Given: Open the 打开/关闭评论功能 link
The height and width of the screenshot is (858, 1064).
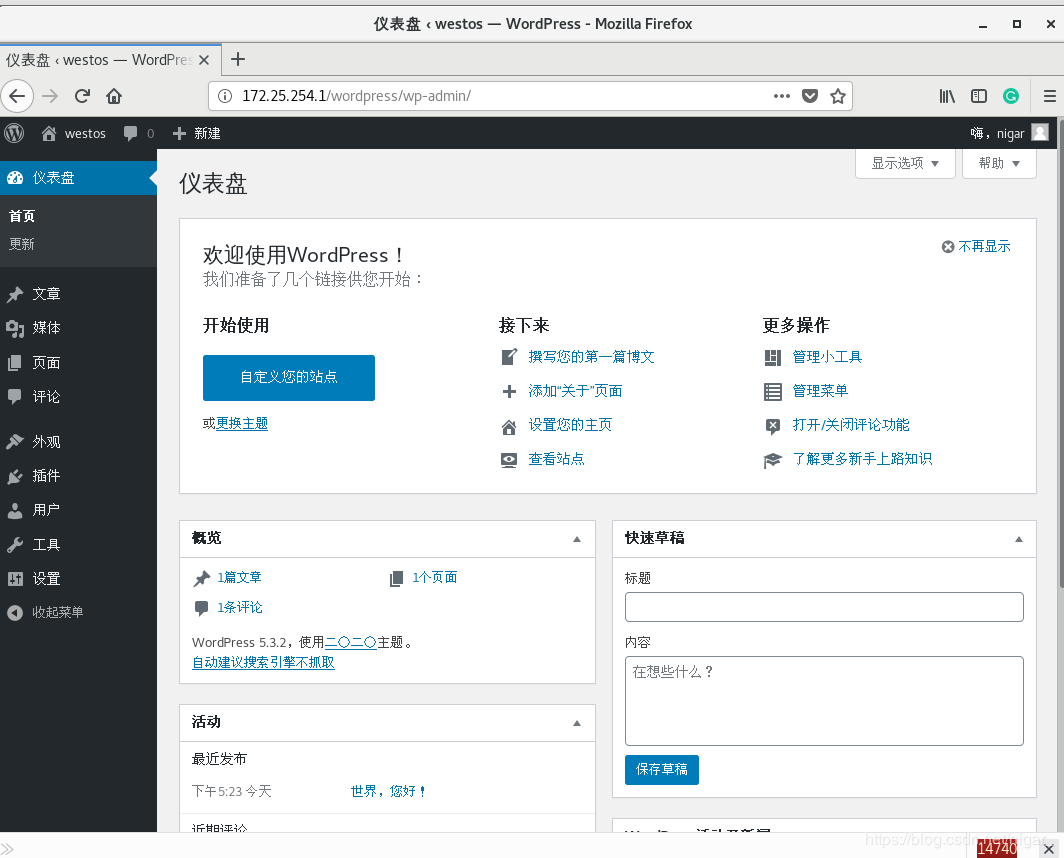Looking at the screenshot, I should [x=850, y=425].
